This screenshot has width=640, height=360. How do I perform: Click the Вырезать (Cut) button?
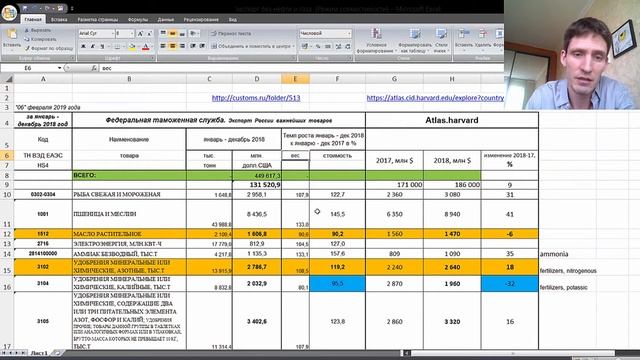click(x=38, y=30)
